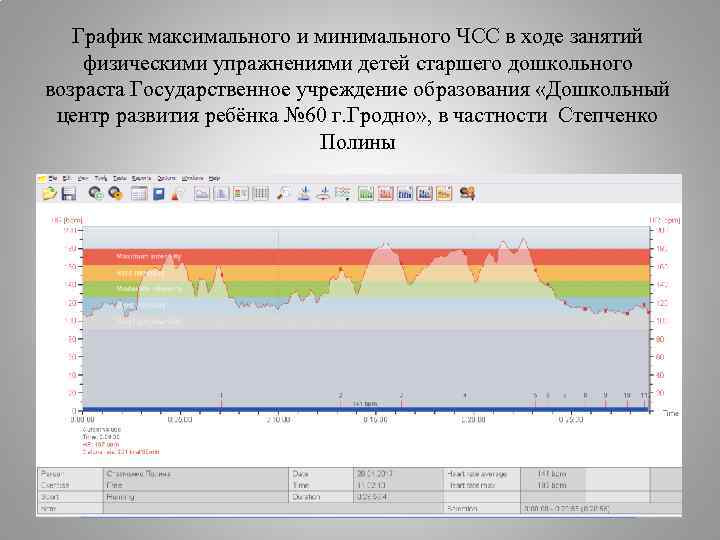Click the light blue bar chart icon
The height and width of the screenshot is (540, 720).
click(x=405, y=193)
